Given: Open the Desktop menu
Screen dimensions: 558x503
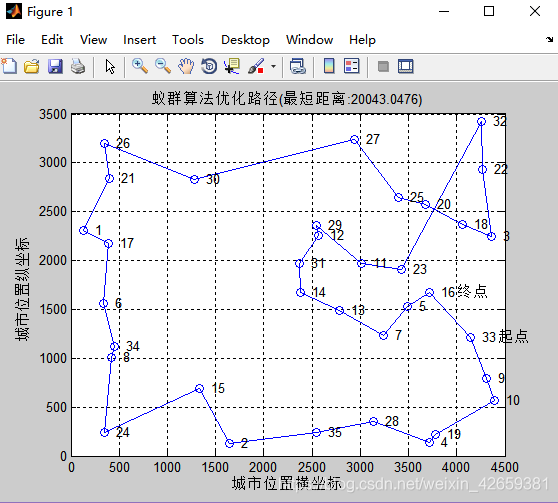Looking at the screenshot, I should coord(245,40).
